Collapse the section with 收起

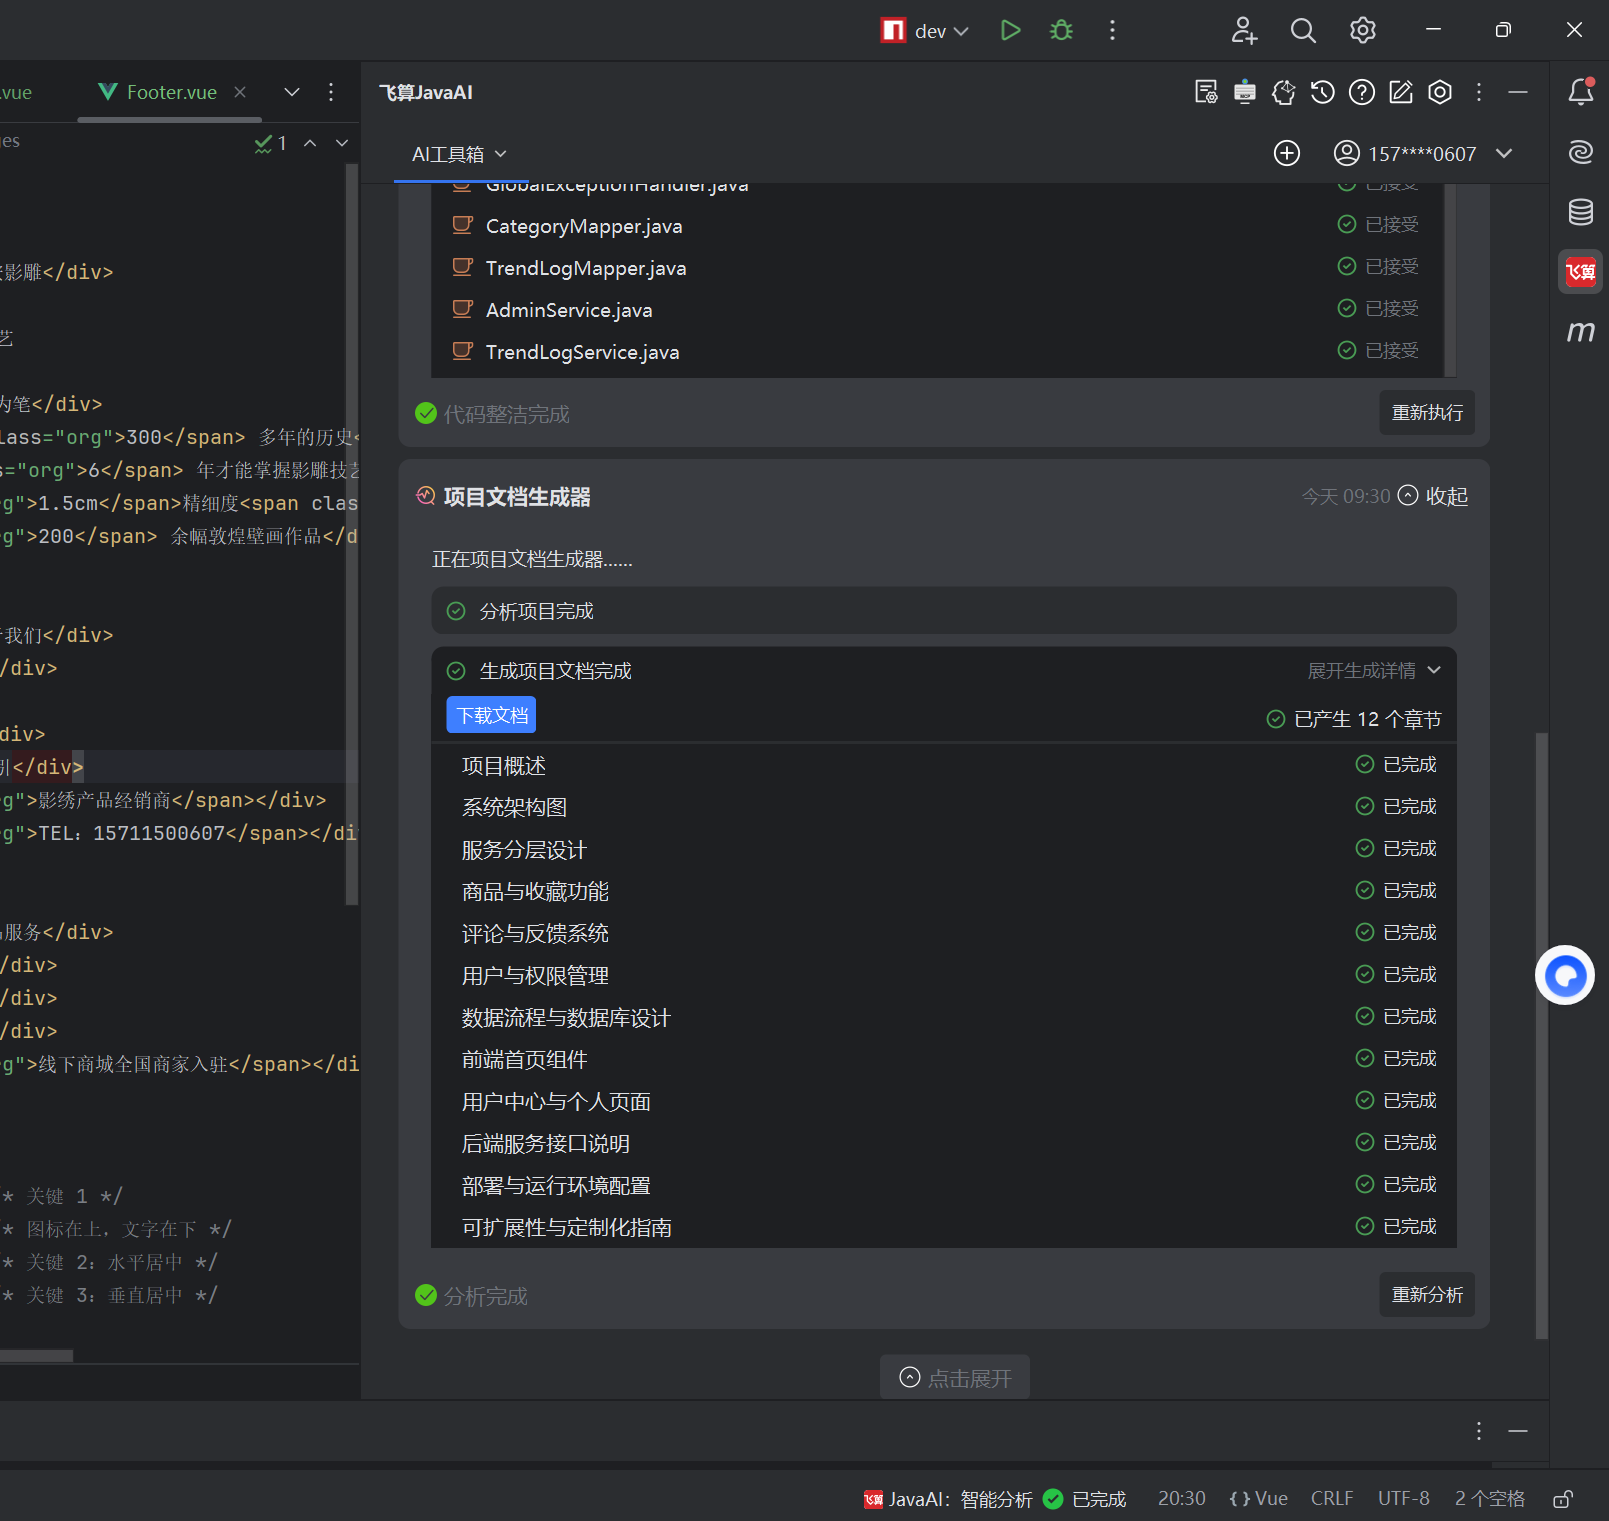[x=1433, y=496]
